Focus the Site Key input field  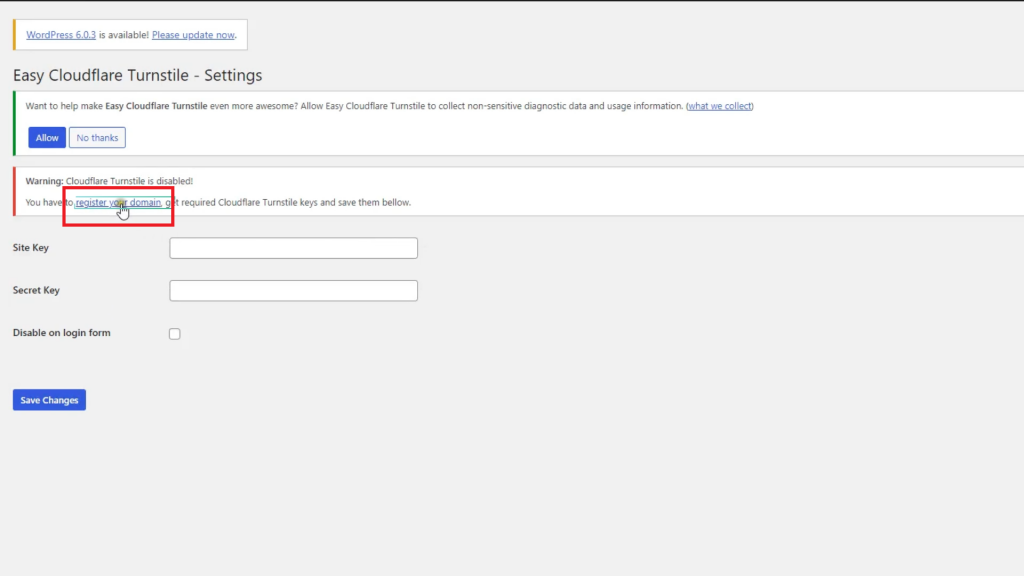293,248
